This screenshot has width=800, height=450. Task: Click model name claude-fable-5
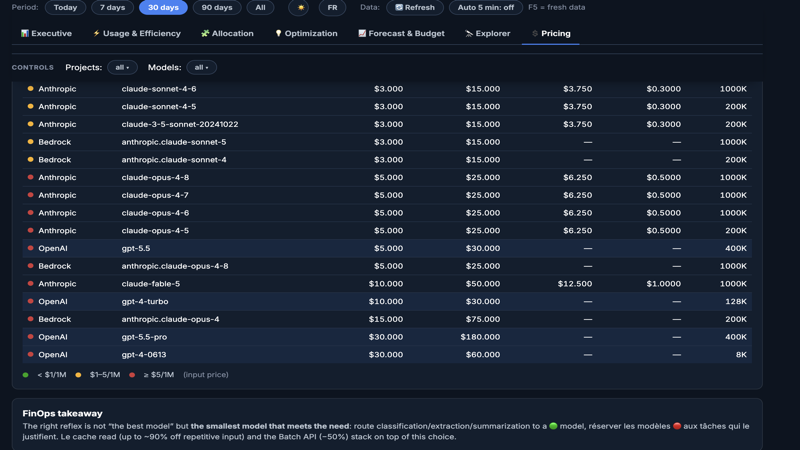151,284
